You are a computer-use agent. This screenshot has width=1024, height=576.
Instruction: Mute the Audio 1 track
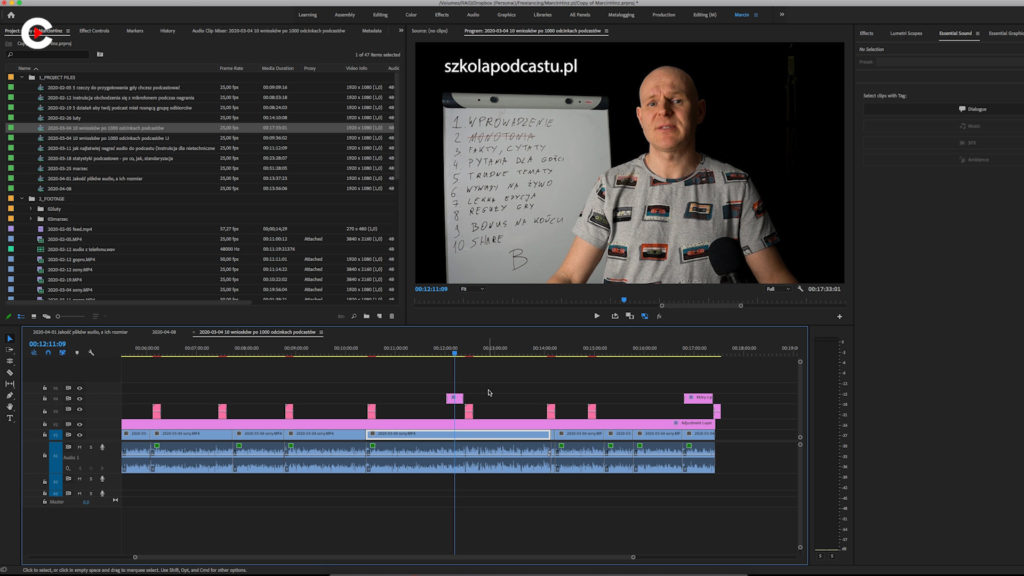[80, 447]
